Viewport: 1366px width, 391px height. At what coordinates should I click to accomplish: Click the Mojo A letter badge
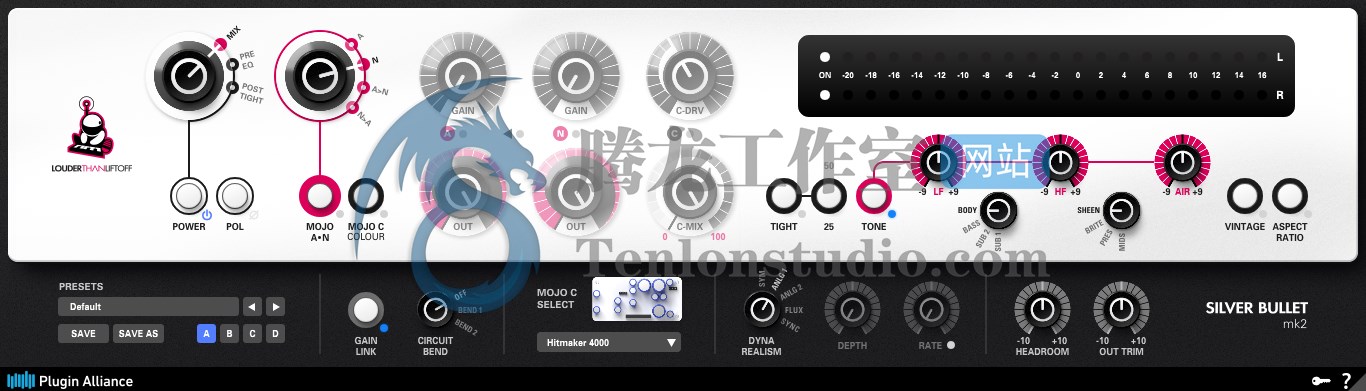(x=448, y=133)
